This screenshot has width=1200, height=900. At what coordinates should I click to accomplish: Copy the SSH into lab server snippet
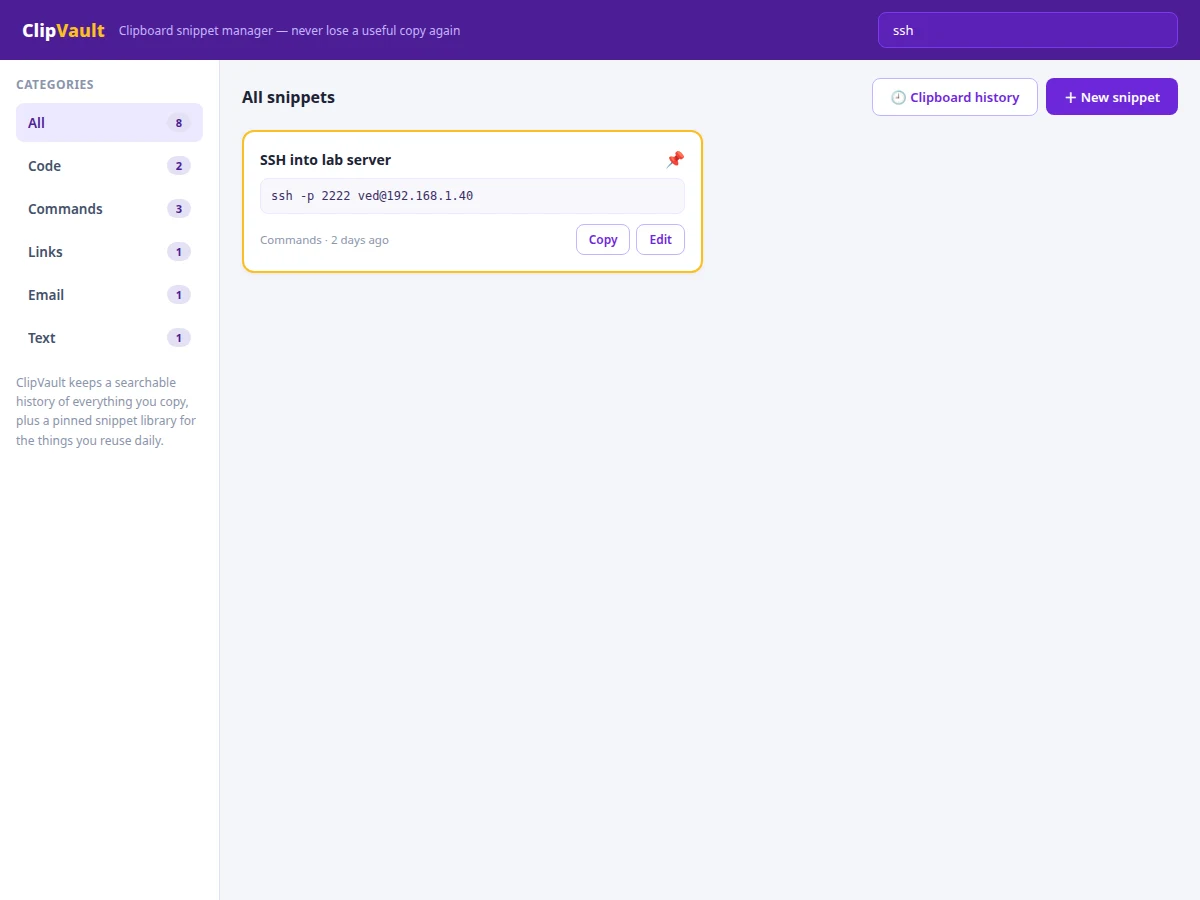coord(603,240)
